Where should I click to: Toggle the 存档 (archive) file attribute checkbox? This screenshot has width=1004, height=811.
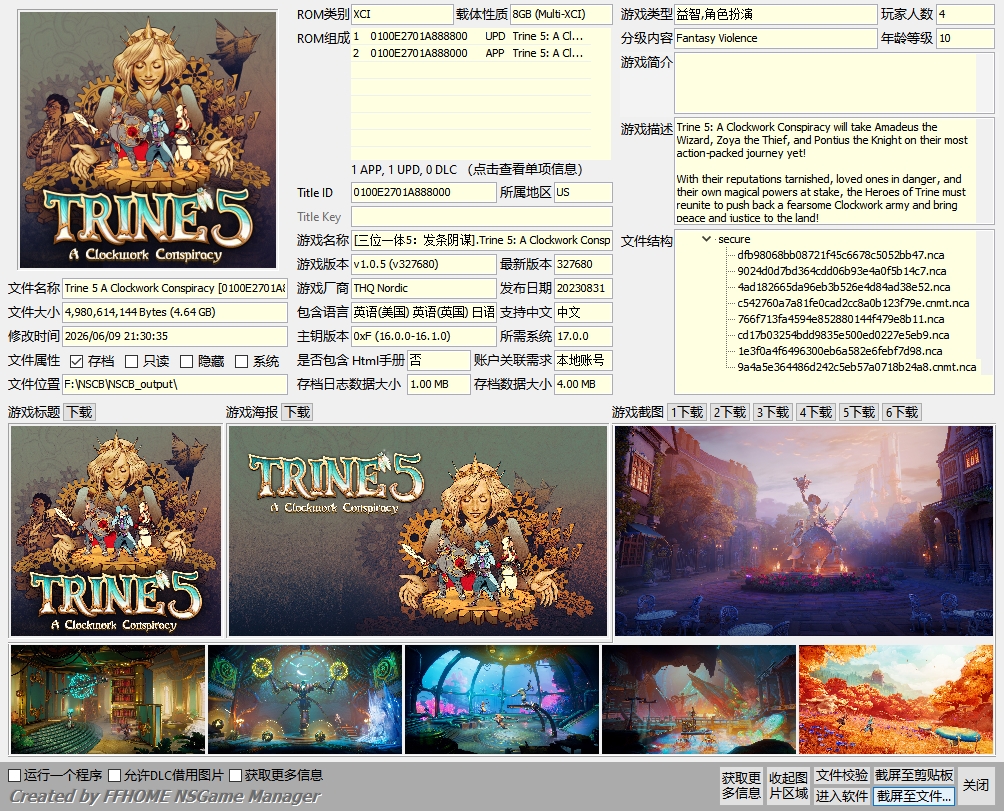(x=76, y=362)
